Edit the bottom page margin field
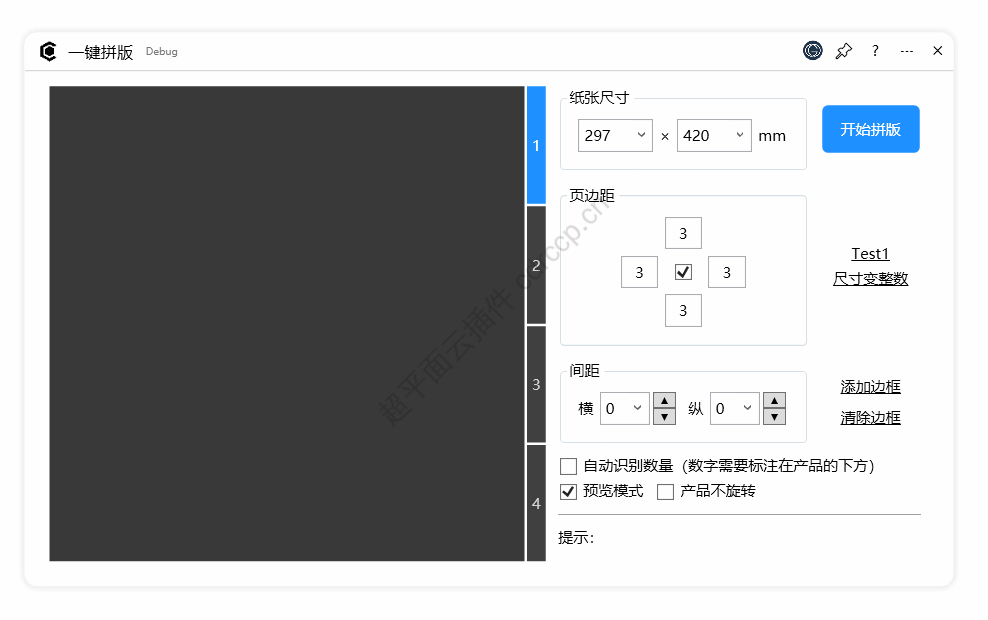Viewport: 988px width, 620px height. [683, 311]
